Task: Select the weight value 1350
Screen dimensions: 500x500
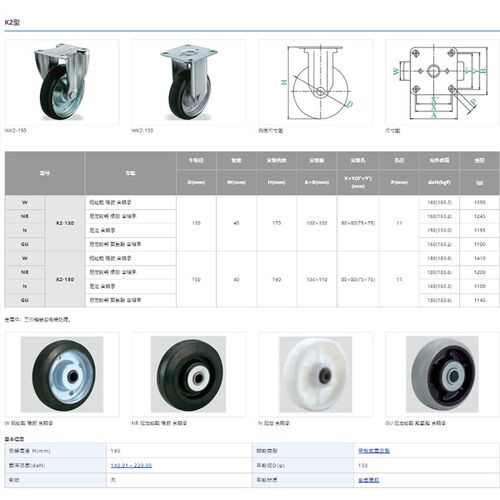Action: [480, 202]
